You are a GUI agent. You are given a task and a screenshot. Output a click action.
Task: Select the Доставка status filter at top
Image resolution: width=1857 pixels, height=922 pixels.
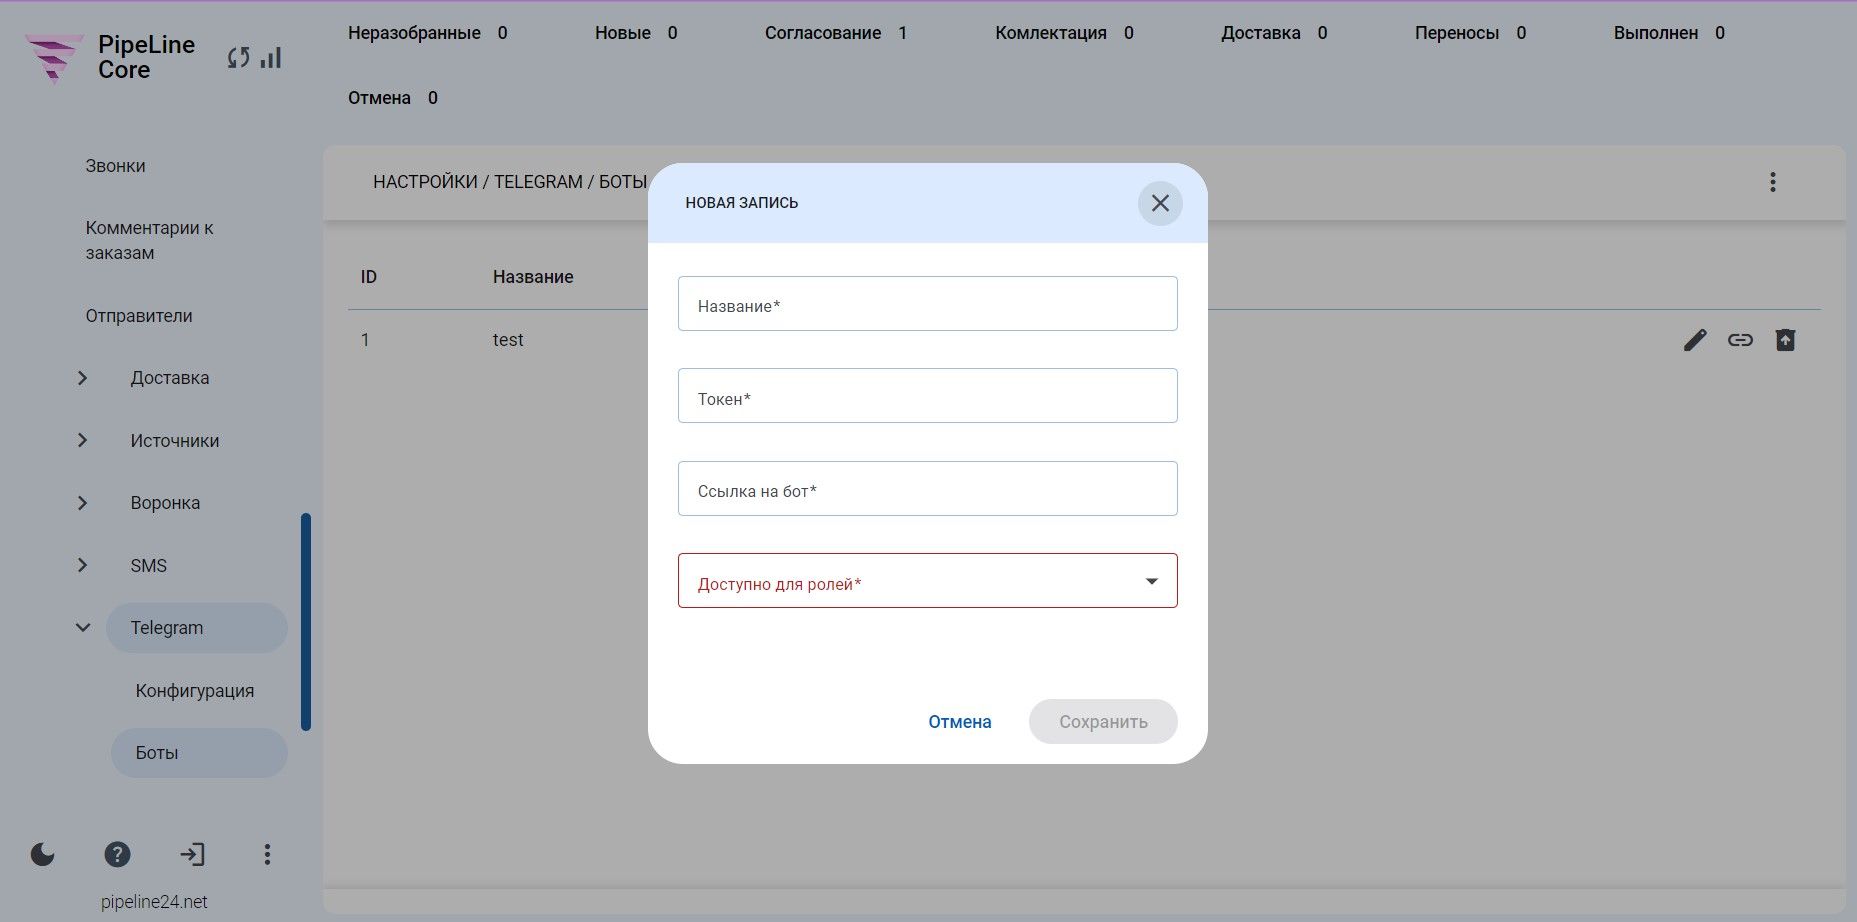1274,33
